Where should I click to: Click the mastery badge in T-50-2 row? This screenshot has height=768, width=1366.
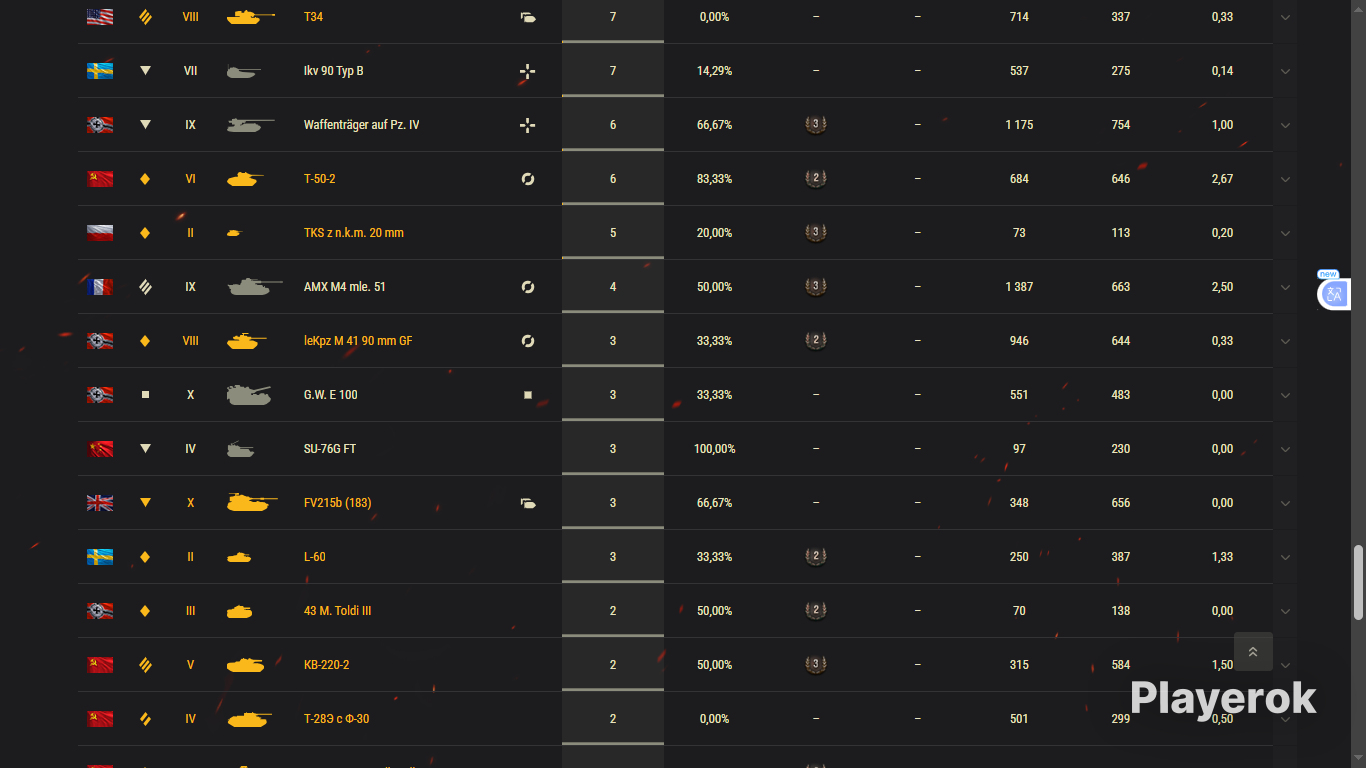816,179
